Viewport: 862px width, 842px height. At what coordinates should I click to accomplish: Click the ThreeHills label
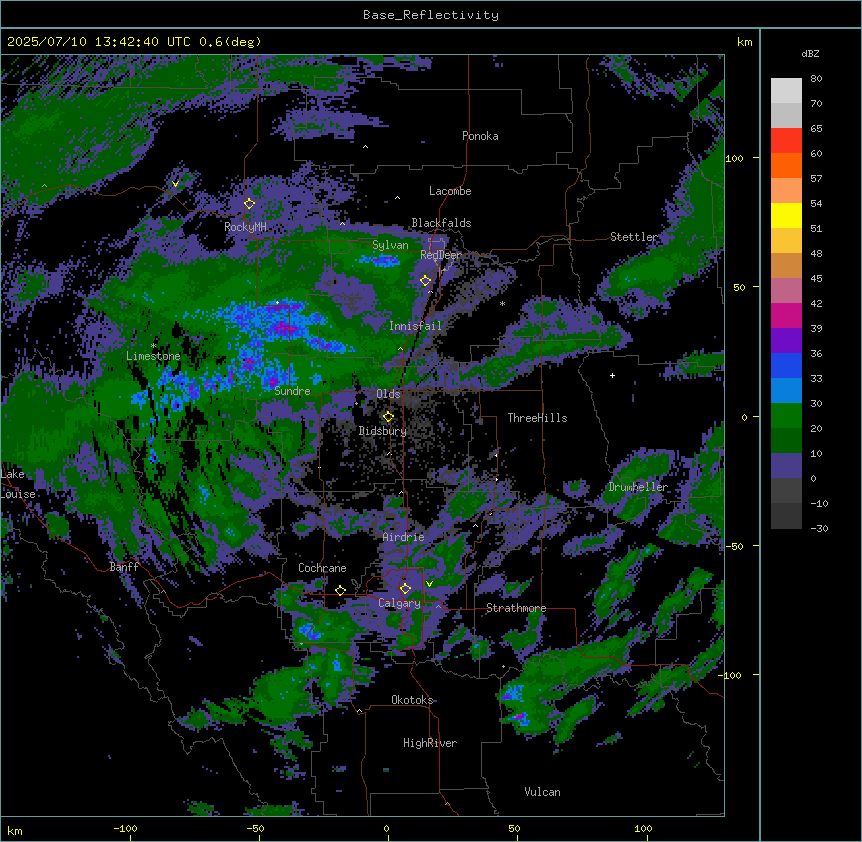[x=537, y=418]
